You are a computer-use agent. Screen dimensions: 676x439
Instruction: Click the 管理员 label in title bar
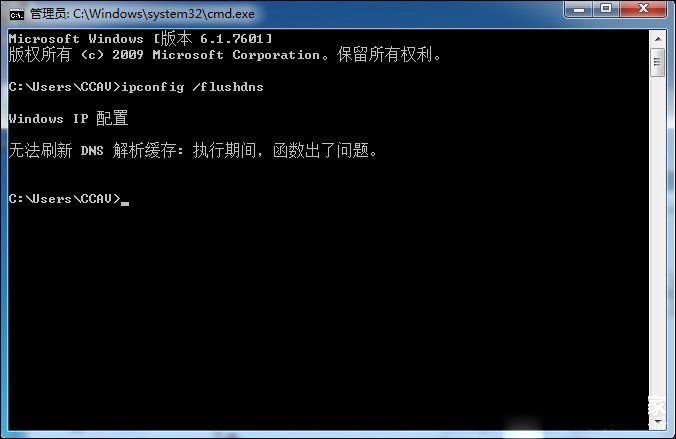48,14
